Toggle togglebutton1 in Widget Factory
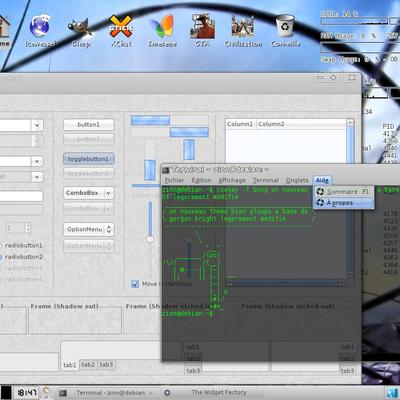 (x=89, y=159)
